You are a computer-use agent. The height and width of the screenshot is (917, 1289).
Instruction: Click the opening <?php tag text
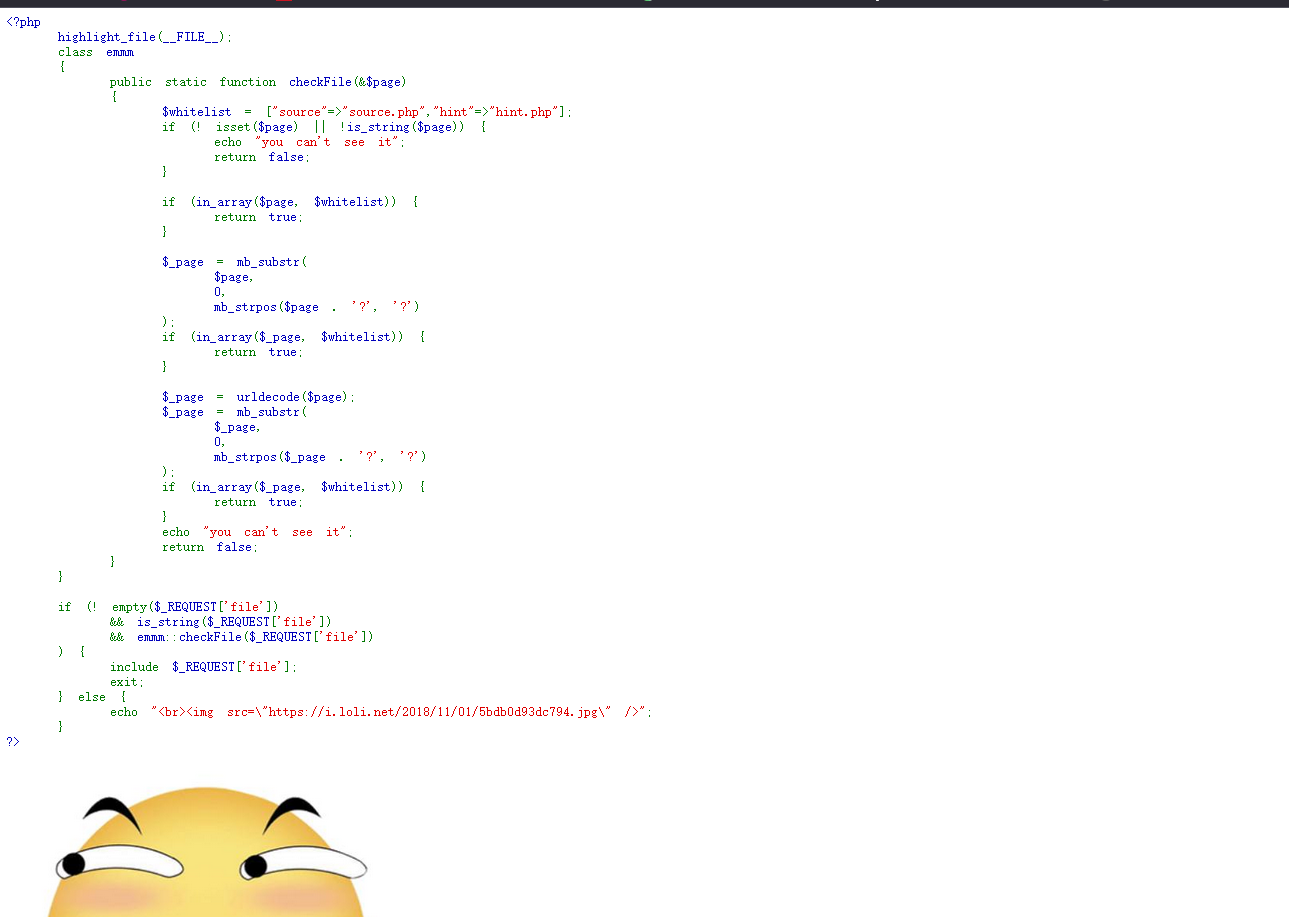point(23,22)
